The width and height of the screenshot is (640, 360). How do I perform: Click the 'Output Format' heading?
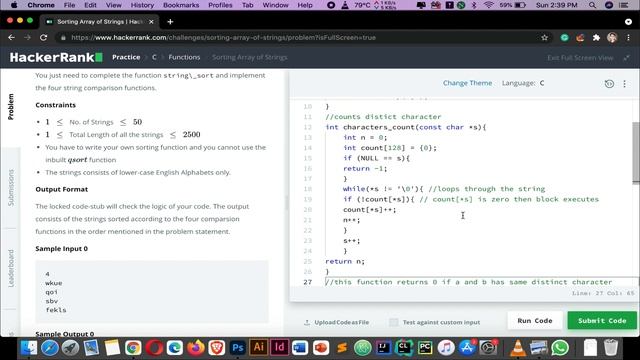tap(62, 189)
